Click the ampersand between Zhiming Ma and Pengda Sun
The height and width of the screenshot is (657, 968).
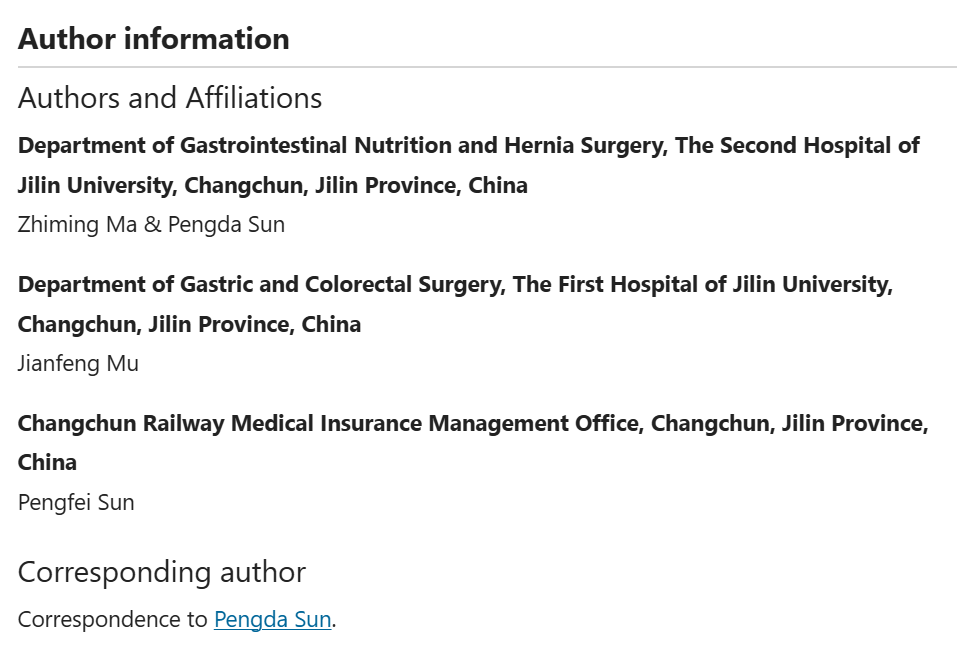tap(152, 225)
